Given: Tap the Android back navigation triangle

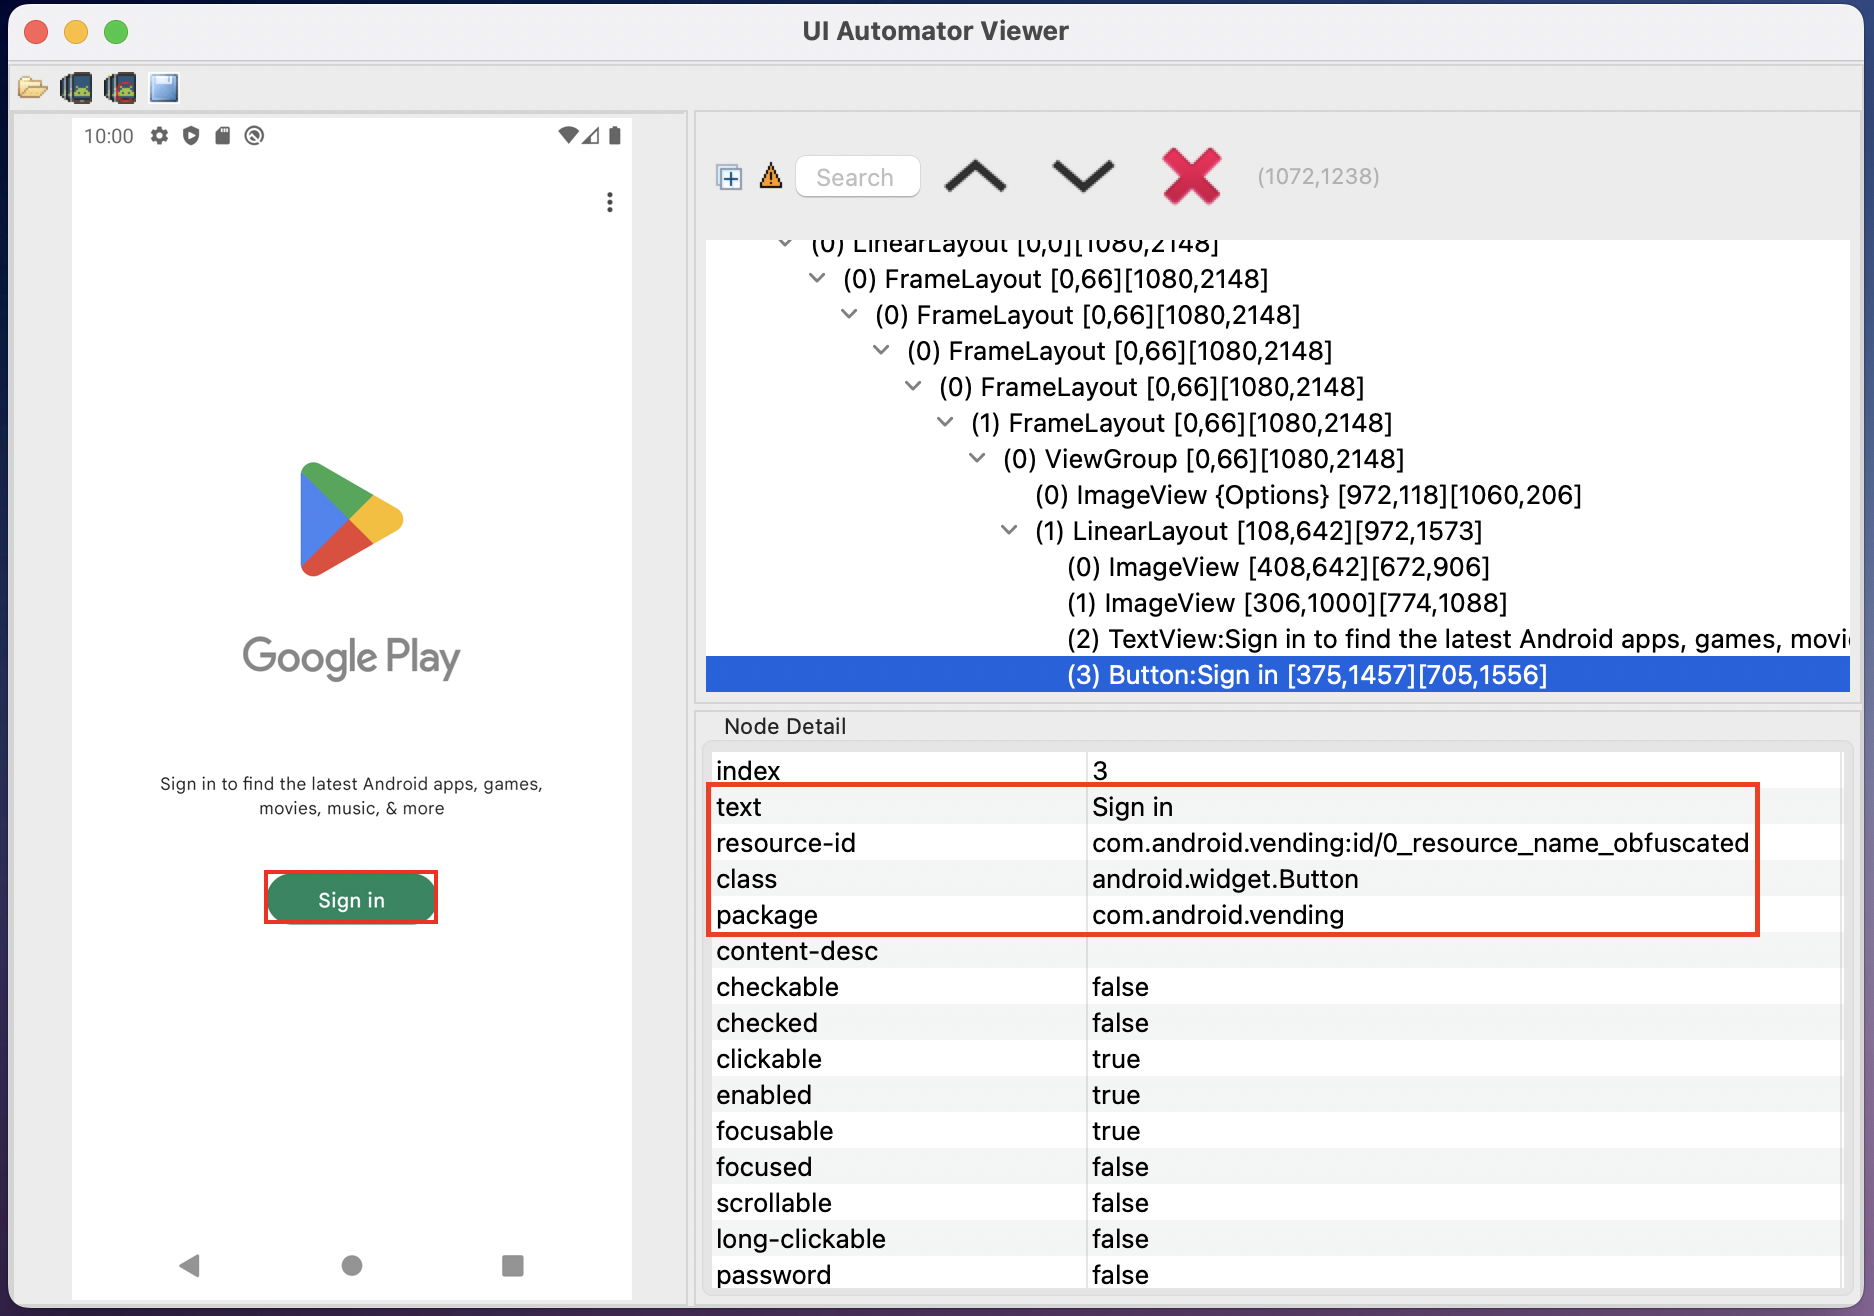Looking at the screenshot, I should pos(189,1266).
